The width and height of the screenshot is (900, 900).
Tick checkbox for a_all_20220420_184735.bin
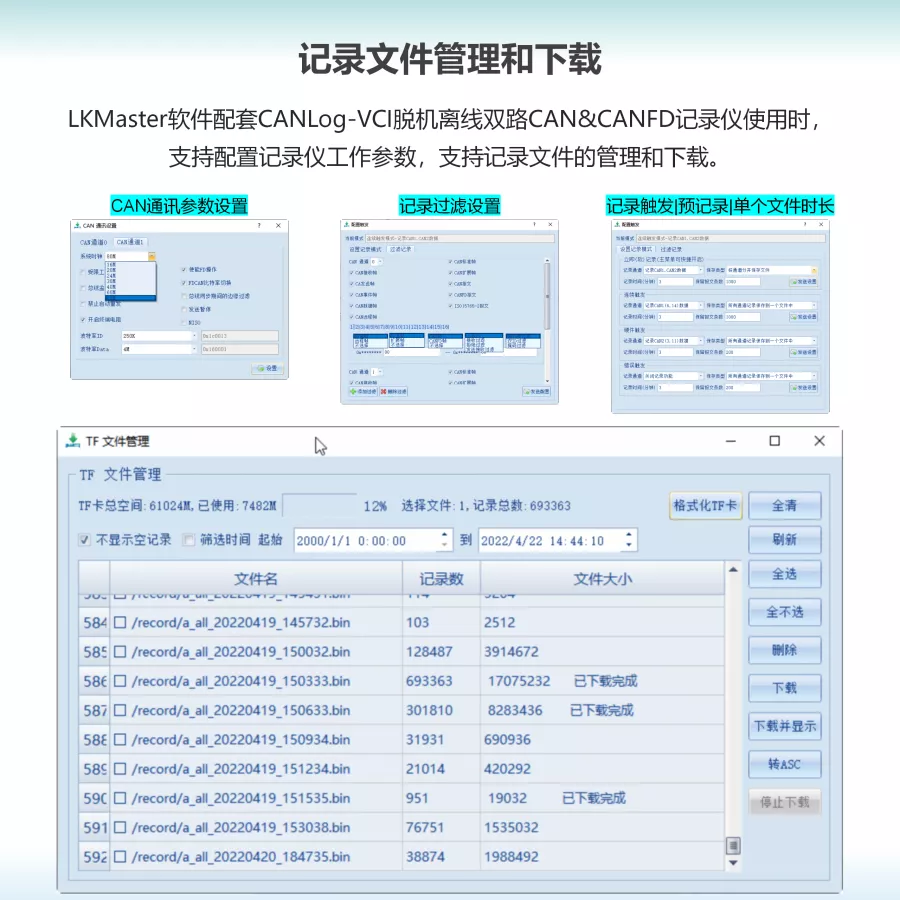click(x=120, y=856)
